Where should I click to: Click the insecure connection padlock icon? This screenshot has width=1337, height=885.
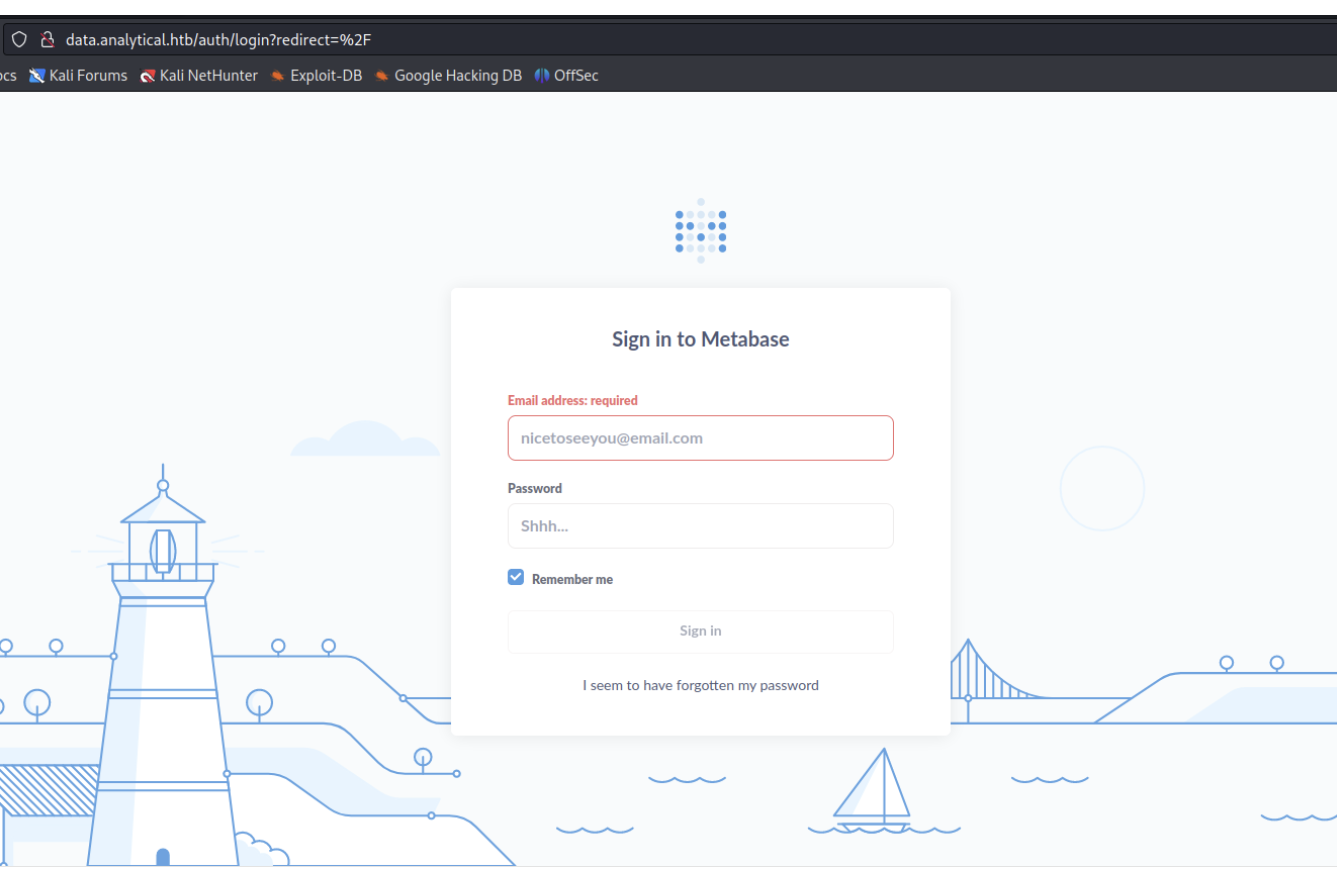[46, 40]
